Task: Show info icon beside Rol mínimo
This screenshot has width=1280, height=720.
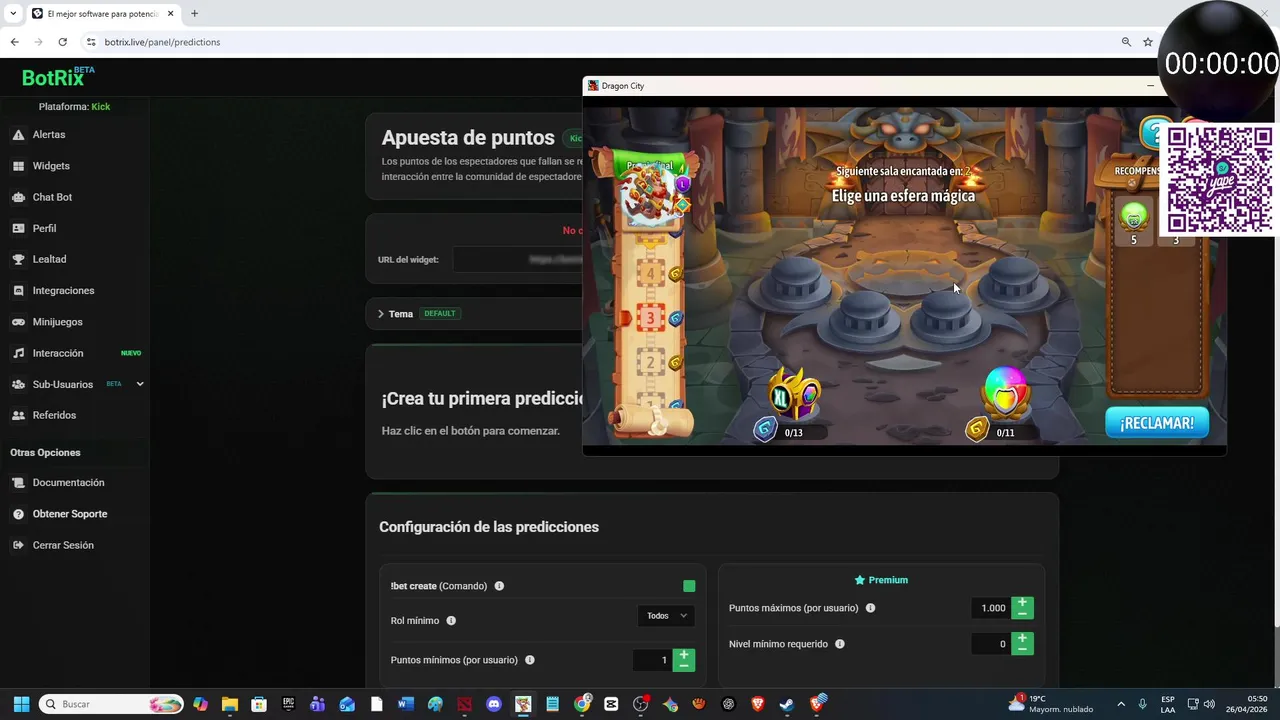Action: click(x=451, y=621)
